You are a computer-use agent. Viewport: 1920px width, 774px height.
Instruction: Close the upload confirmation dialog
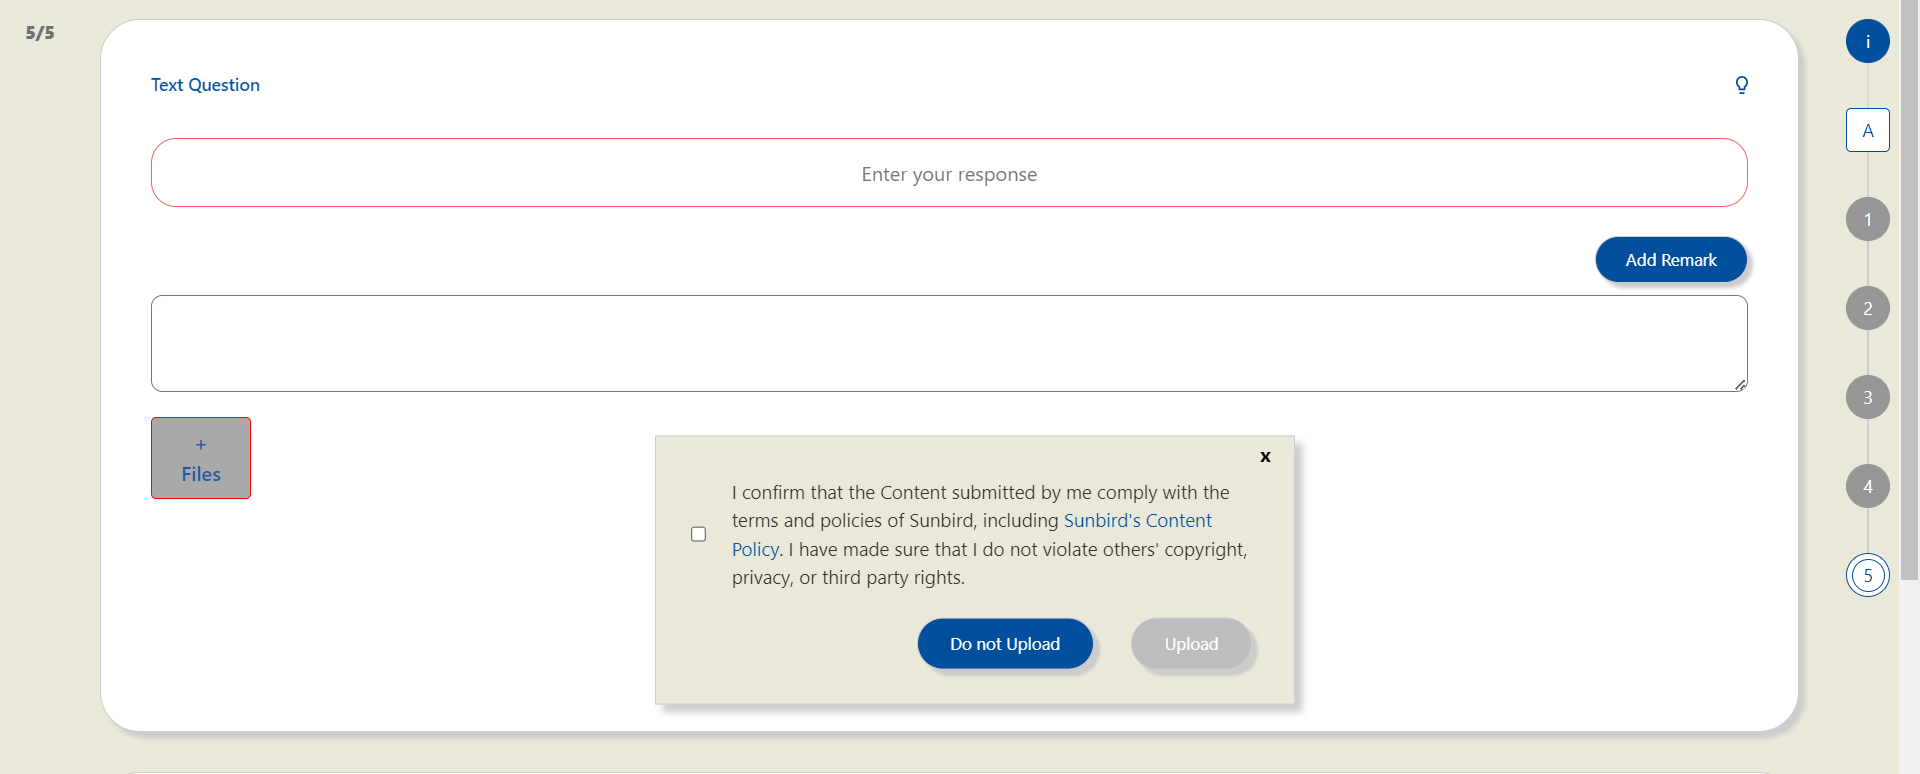point(1265,457)
